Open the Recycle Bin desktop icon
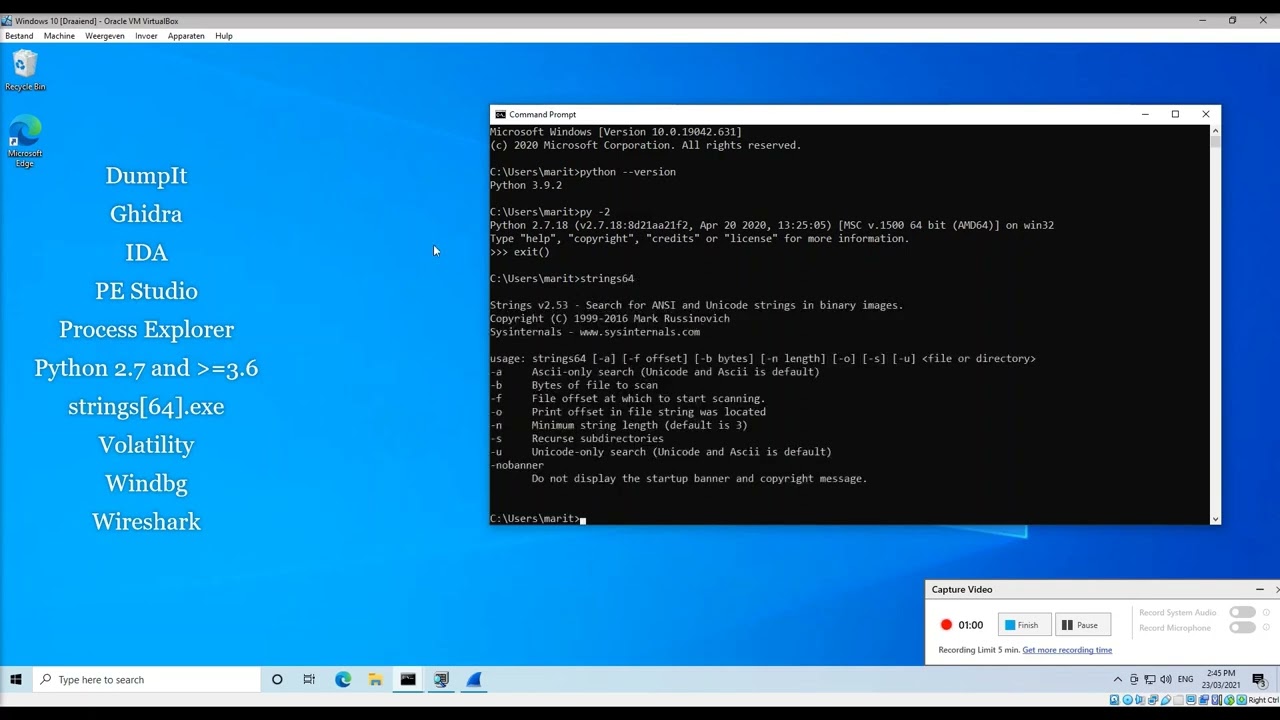 click(x=25, y=70)
